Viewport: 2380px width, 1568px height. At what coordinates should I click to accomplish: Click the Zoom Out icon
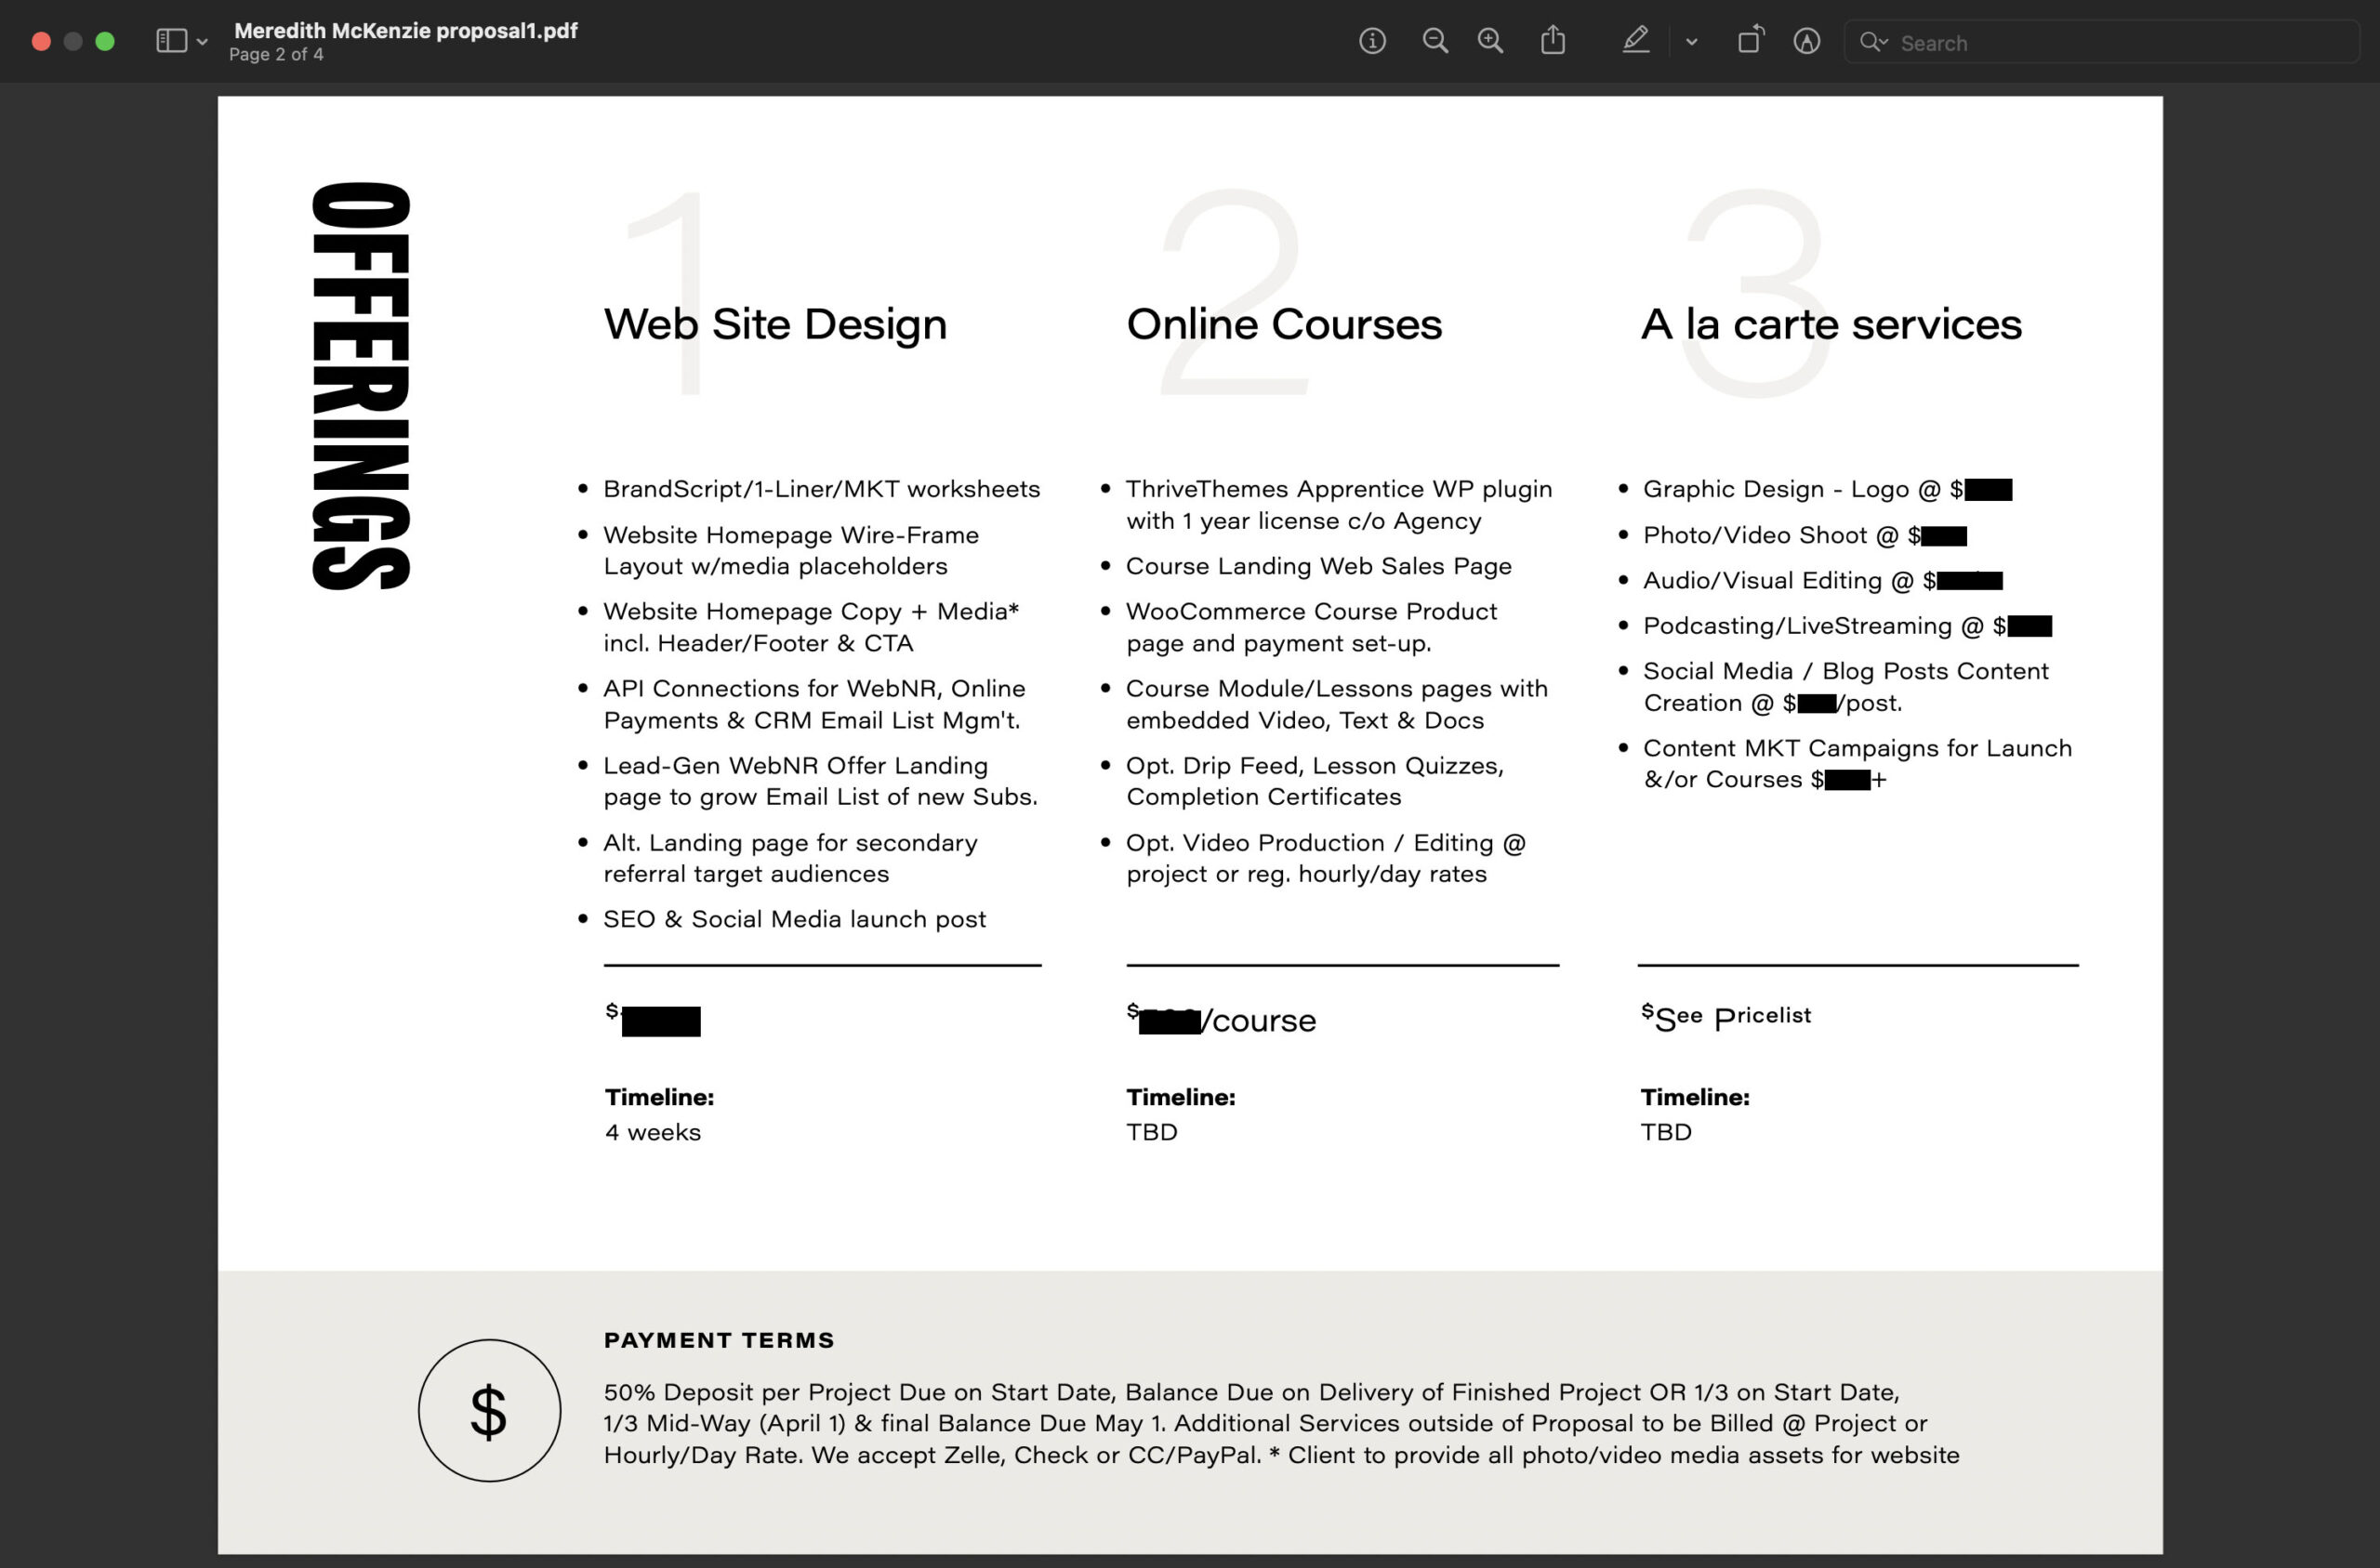point(1436,42)
